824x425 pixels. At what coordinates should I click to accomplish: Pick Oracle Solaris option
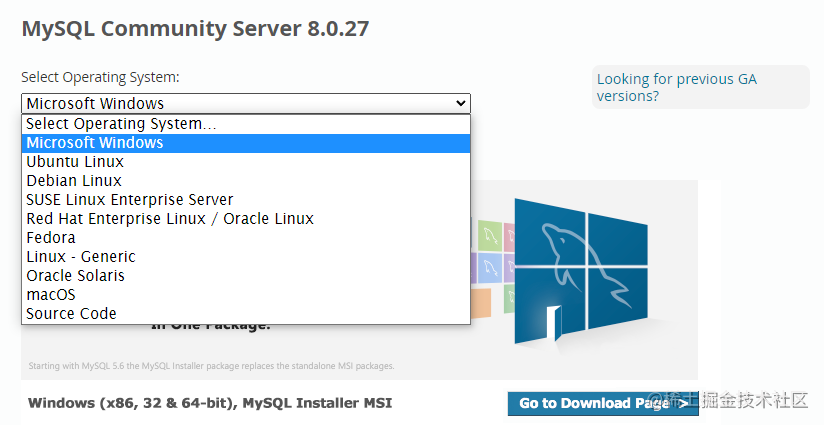coord(246,275)
